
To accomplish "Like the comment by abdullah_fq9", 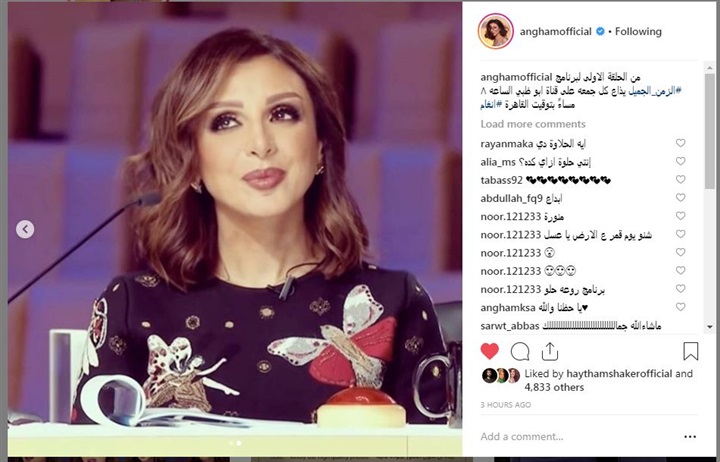I will [x=681, y=197].
